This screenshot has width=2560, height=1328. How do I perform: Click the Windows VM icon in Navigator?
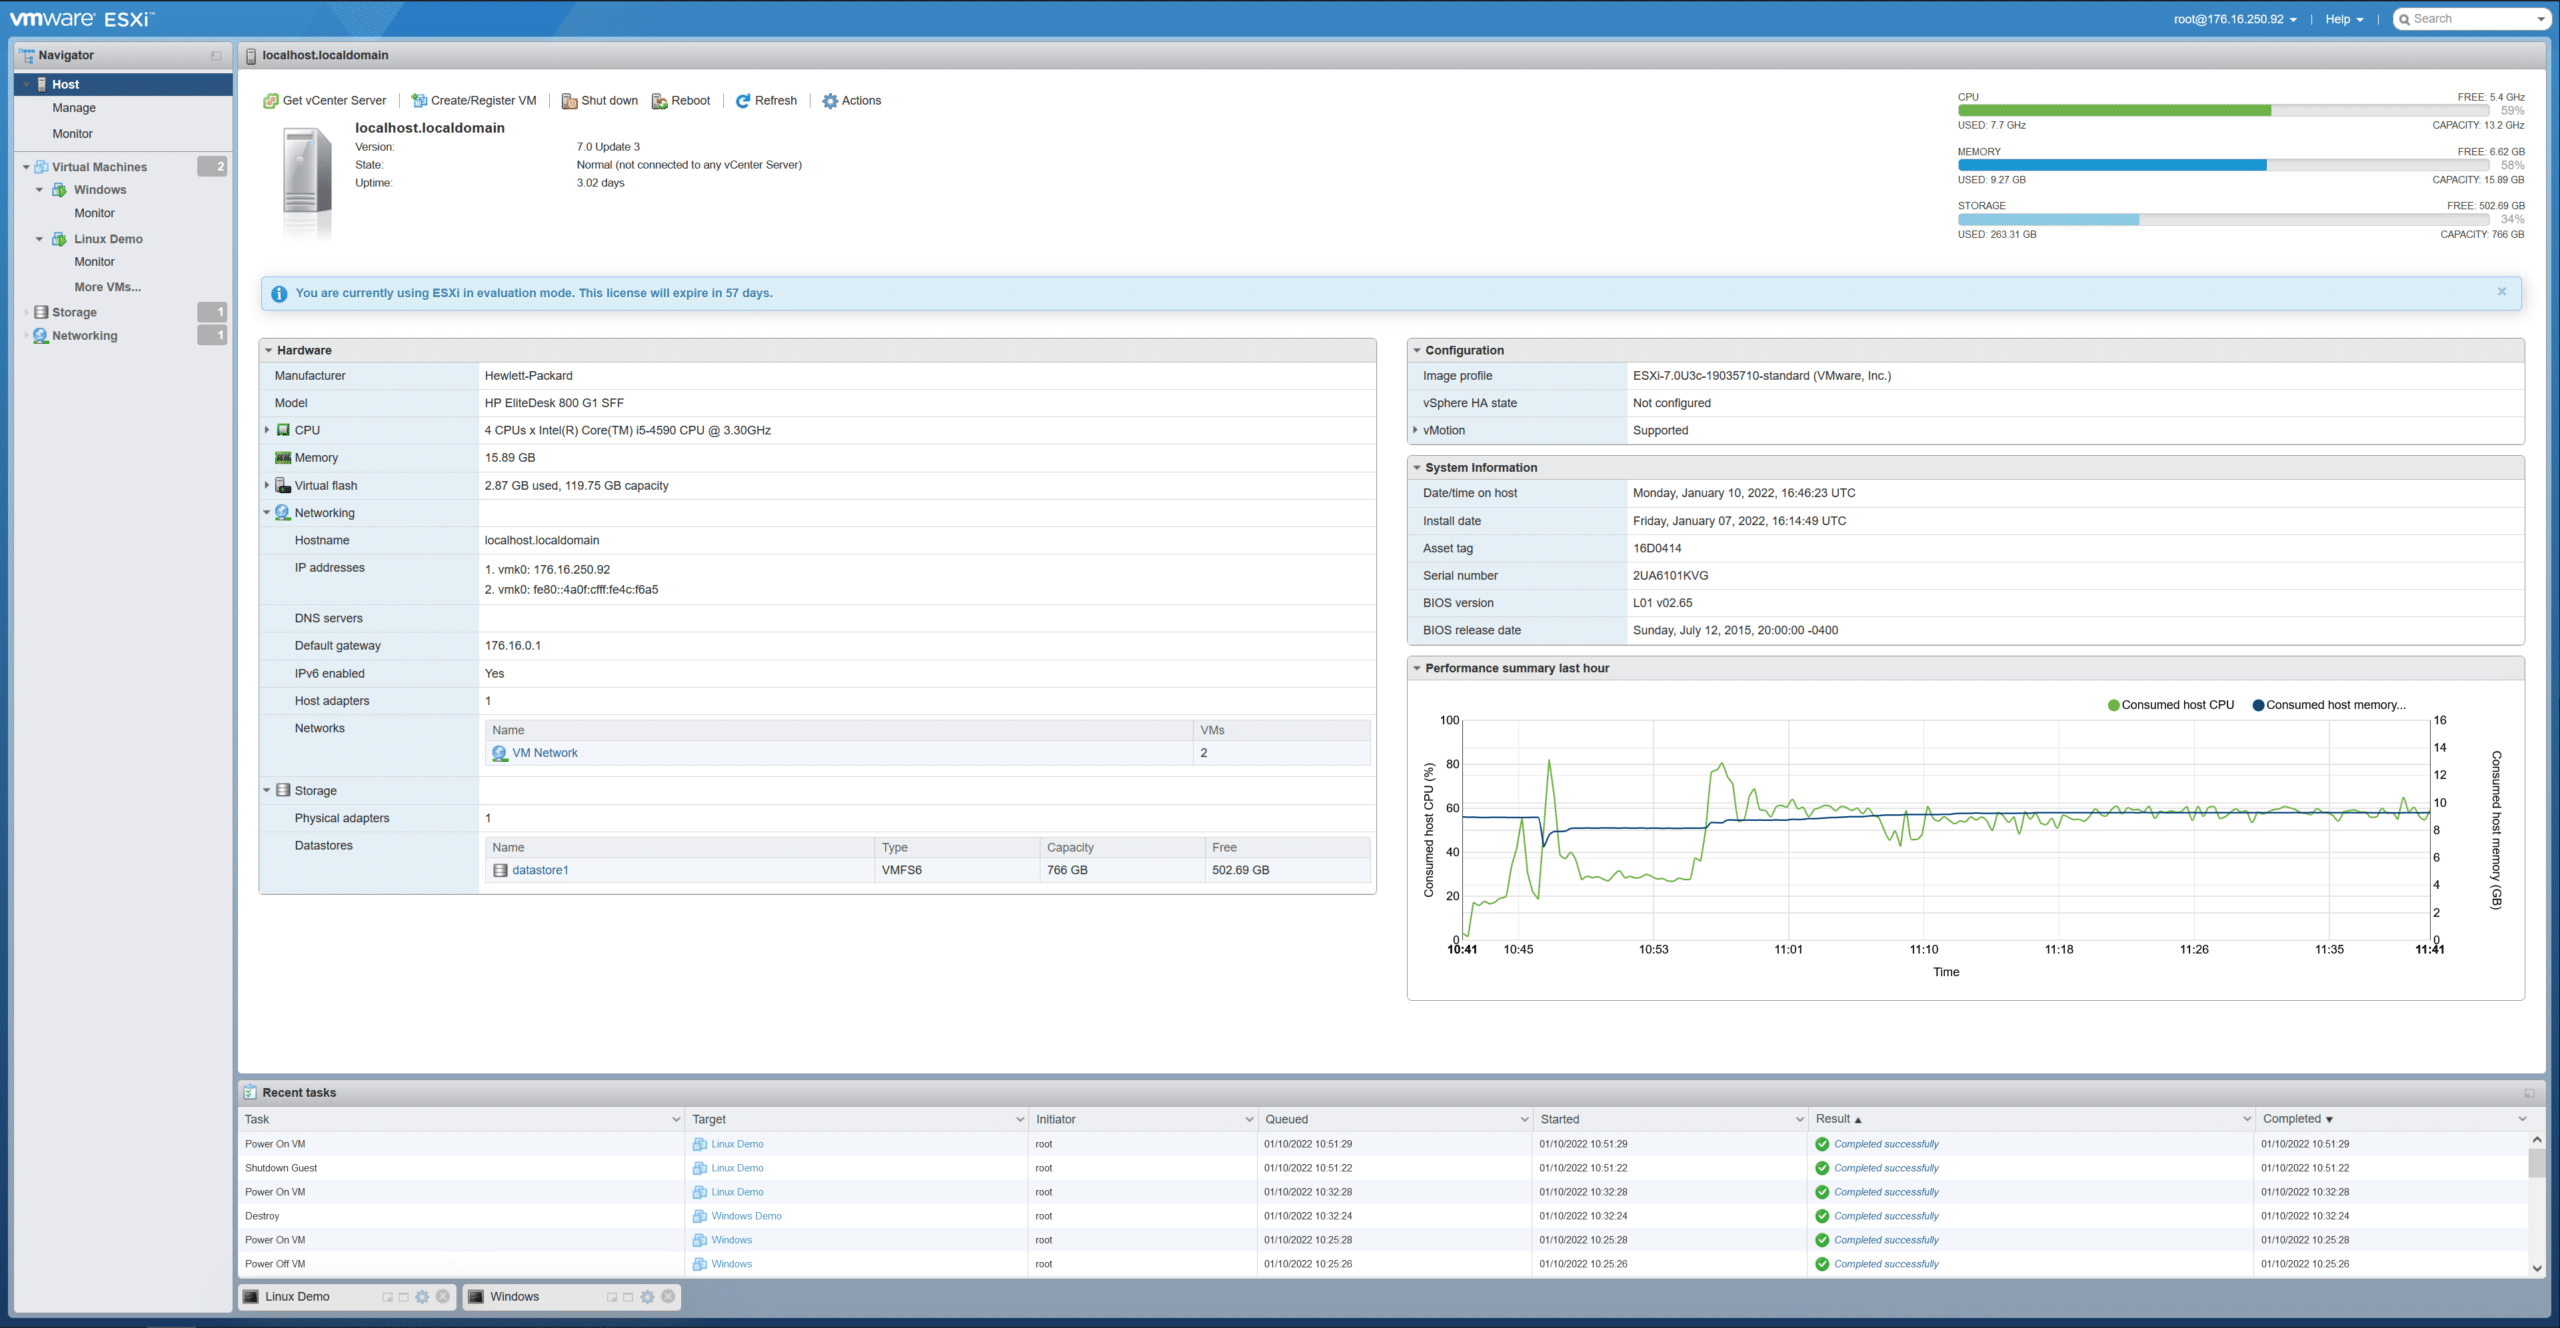[x=60, y=190]
